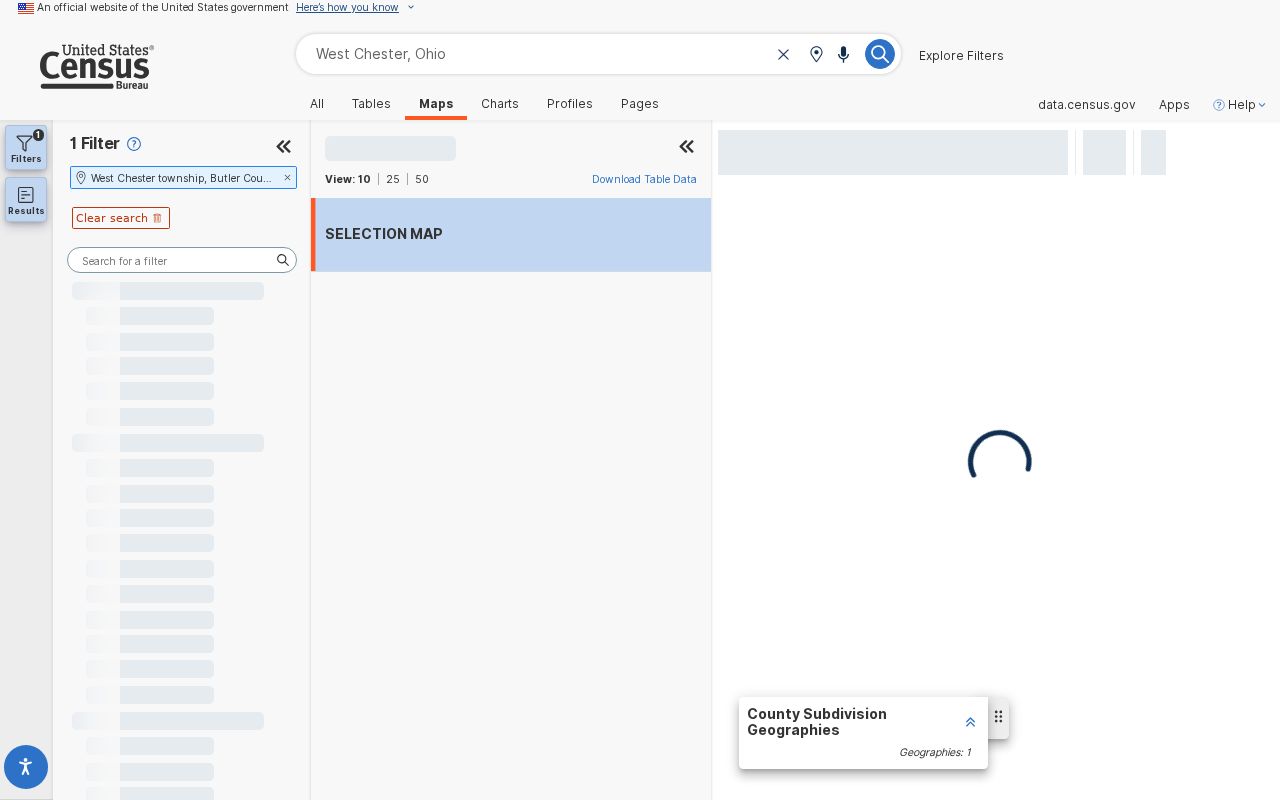Activate voice search microphone icon
1280x800 pixels.
tap(844, 54)
